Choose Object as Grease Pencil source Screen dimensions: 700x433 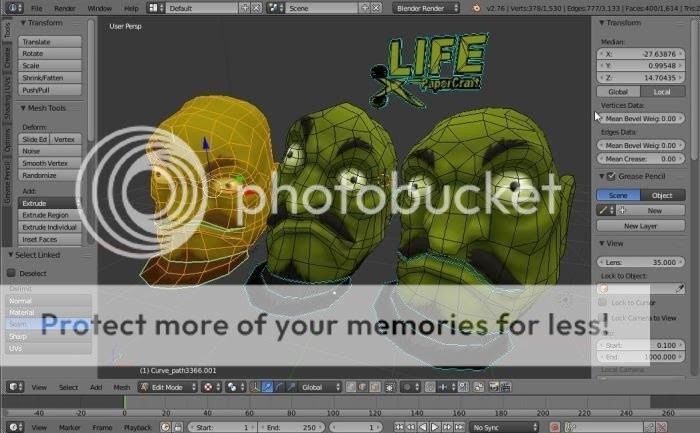pyautogui.click(x=662, y=195)
